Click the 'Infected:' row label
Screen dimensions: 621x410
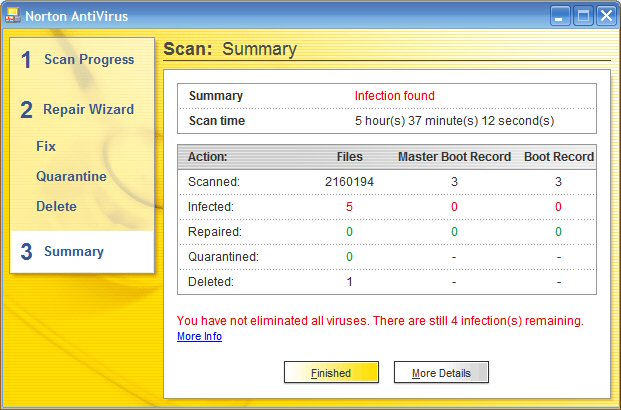(x=211, y=207)
